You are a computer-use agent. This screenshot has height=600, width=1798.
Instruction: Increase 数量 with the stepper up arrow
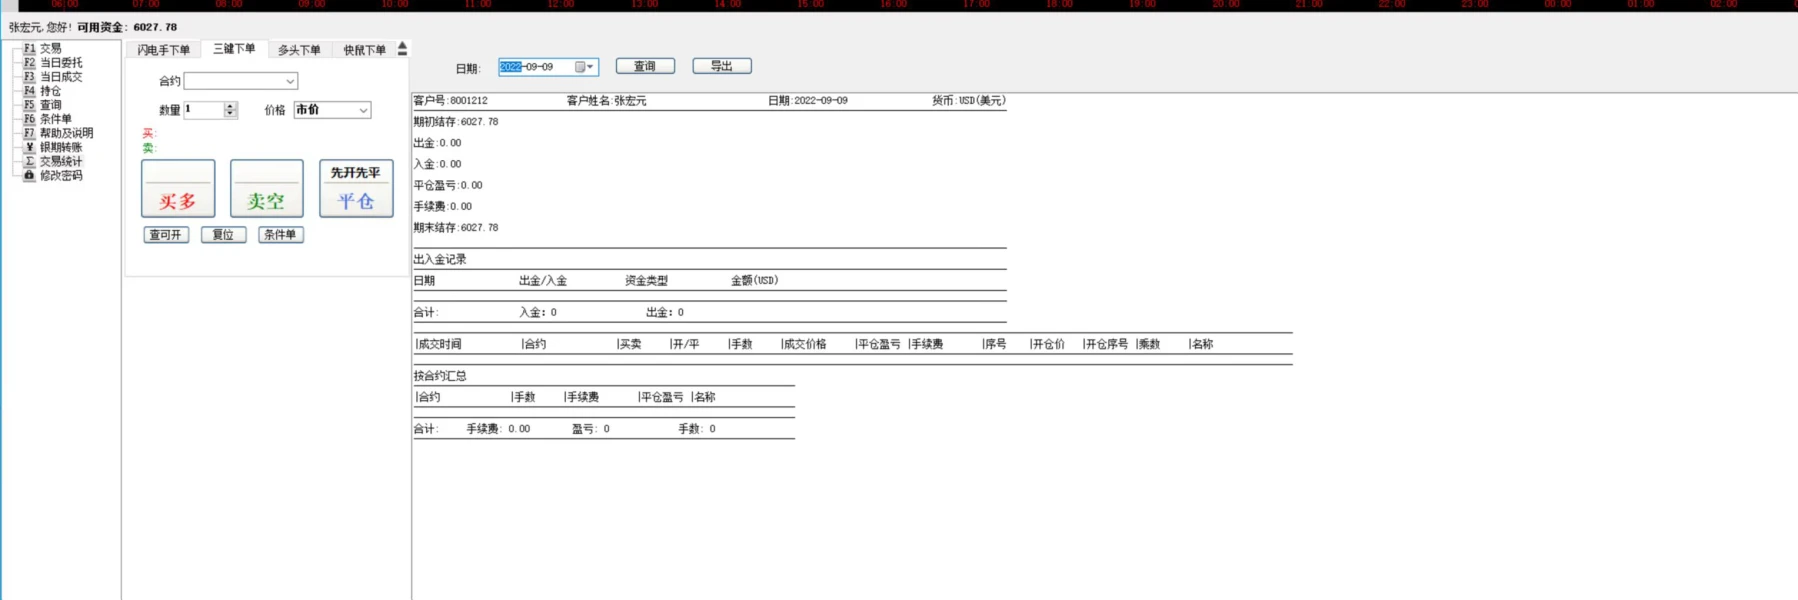(230, 106)
